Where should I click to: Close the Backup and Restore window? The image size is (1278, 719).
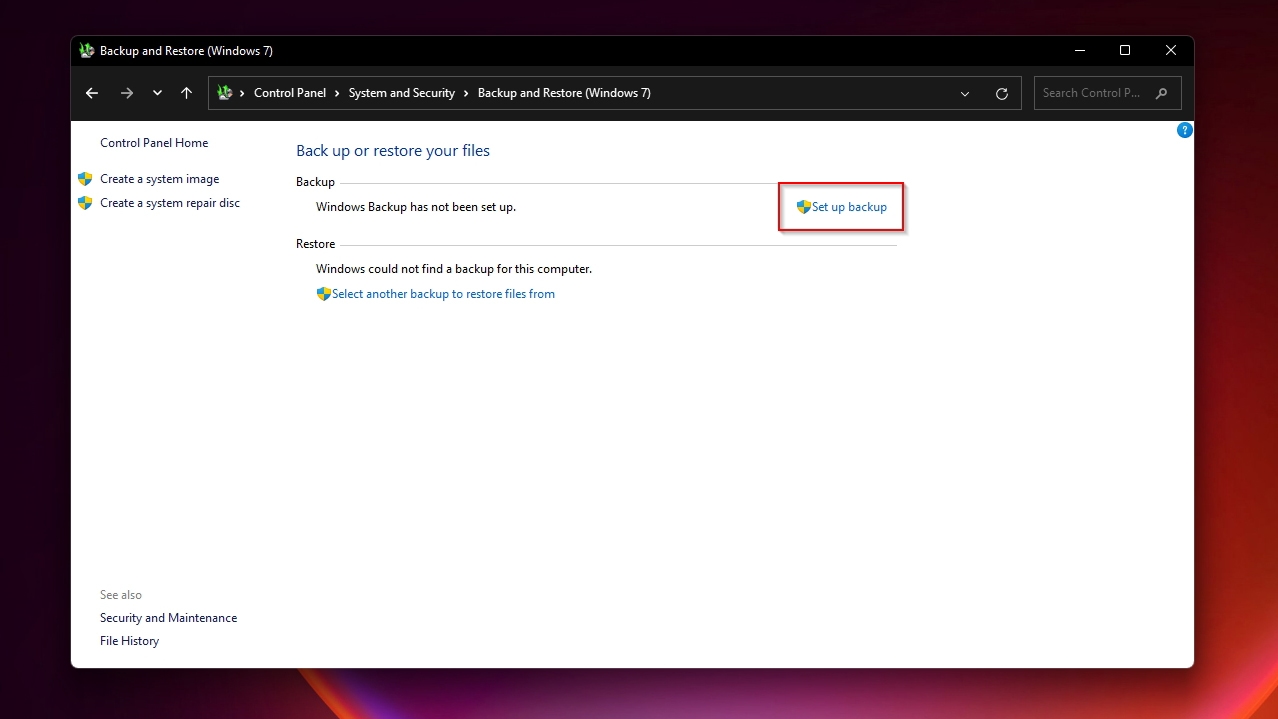click(x=1171, y=51)
